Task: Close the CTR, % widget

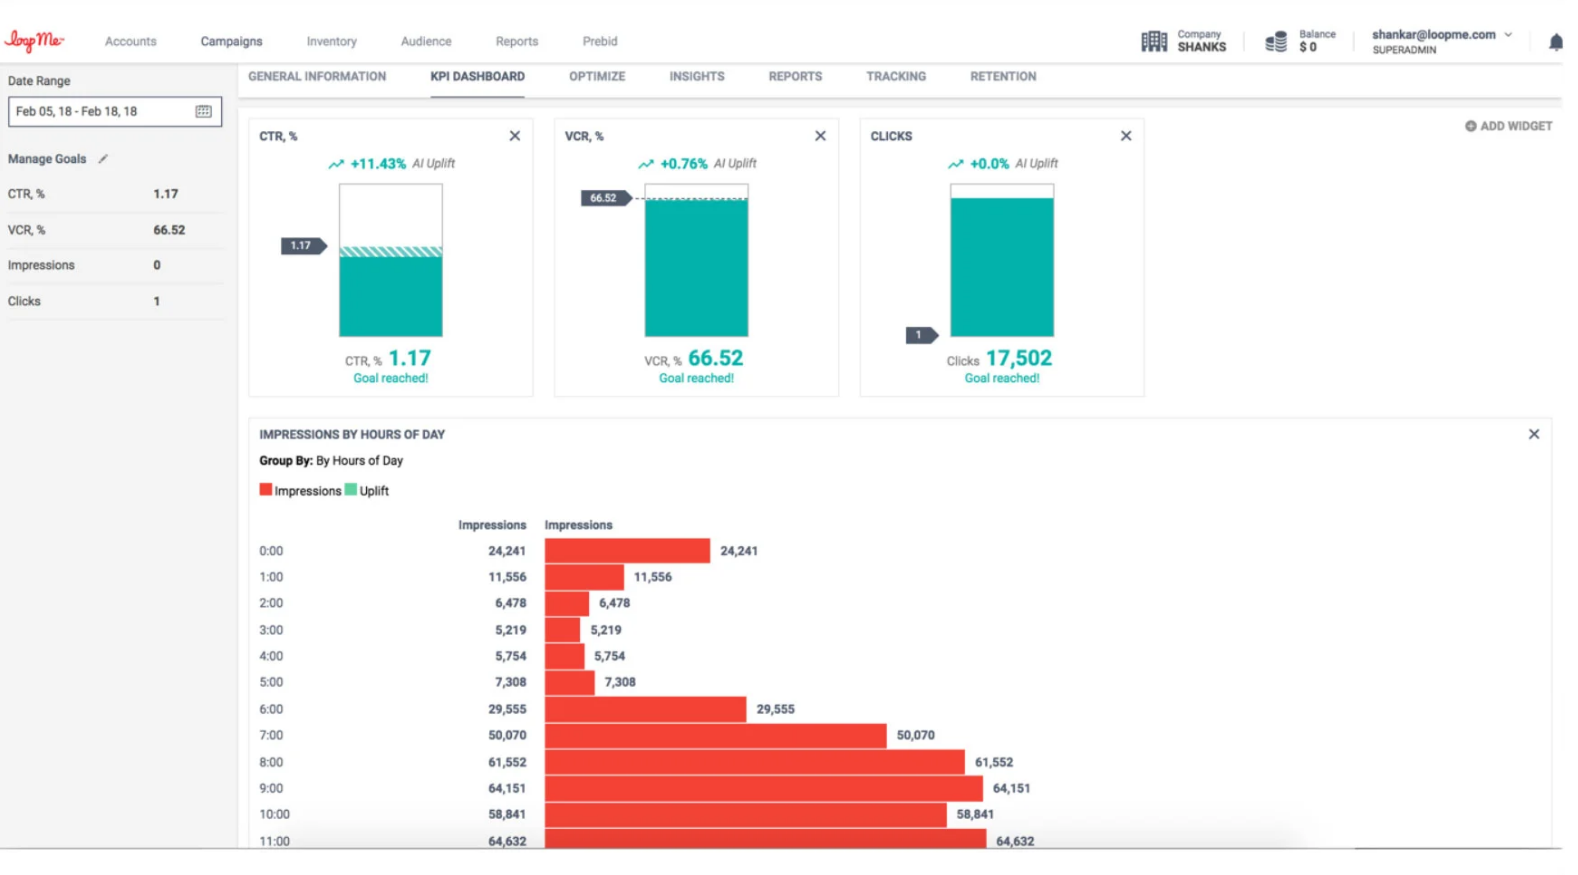Action: point(515,136)
